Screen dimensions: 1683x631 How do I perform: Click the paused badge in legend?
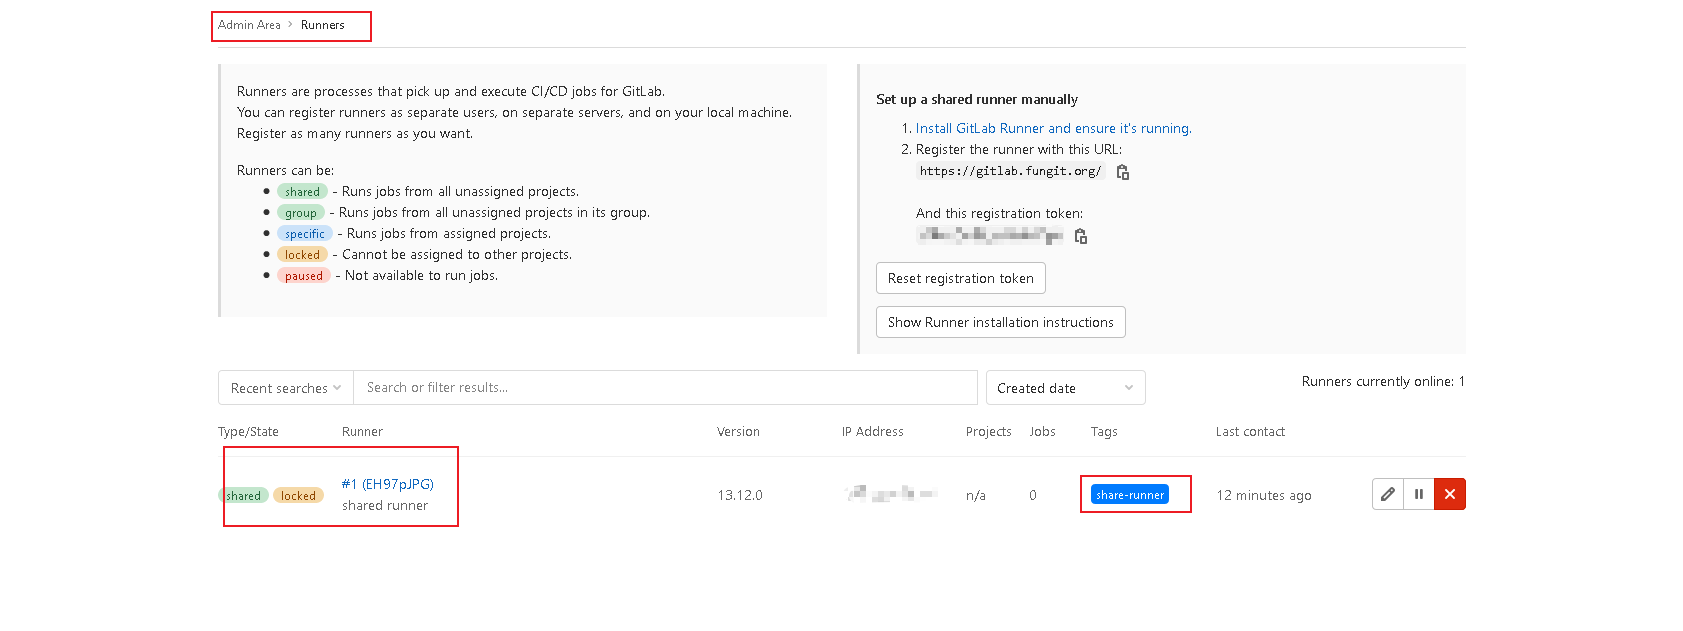[x=304, y=276]
